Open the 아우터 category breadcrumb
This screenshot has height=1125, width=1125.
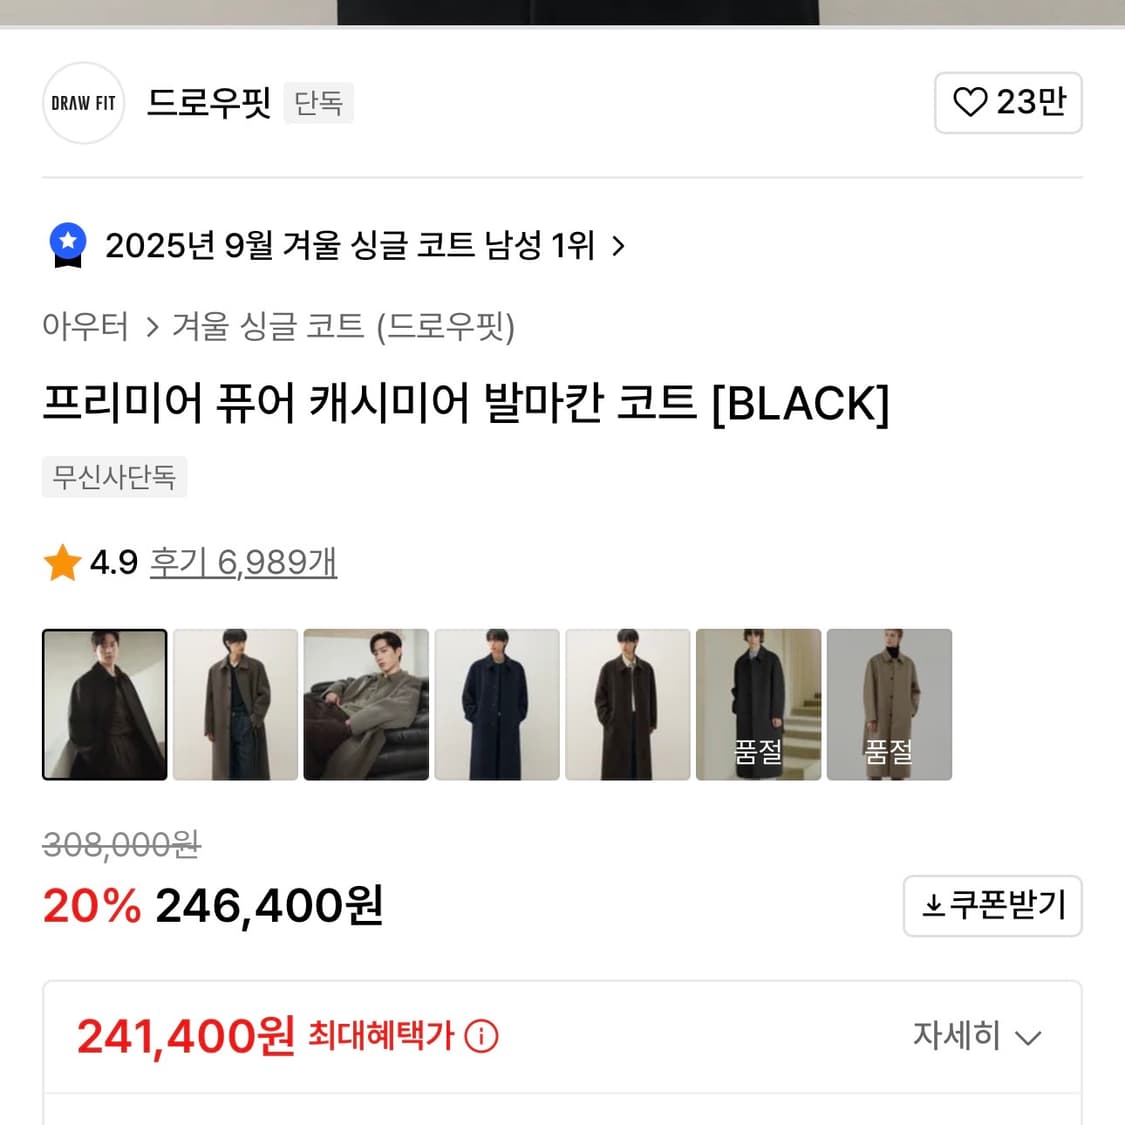coord(85,326)
